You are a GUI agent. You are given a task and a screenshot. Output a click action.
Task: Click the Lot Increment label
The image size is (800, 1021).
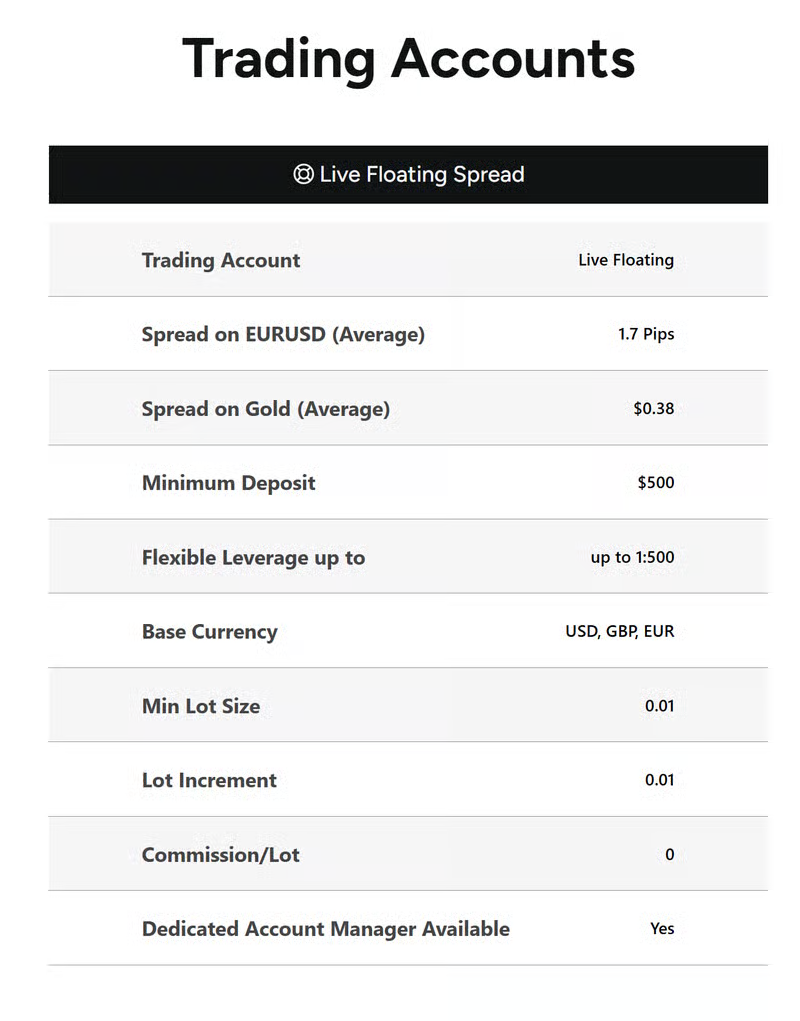(209, 780)
